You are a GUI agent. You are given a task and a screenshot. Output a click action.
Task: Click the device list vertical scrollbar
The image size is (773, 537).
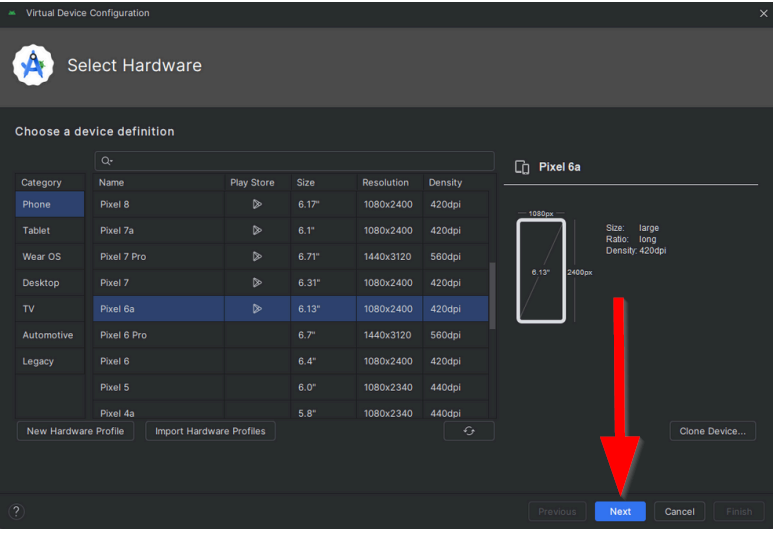click(x=492, y=296)
